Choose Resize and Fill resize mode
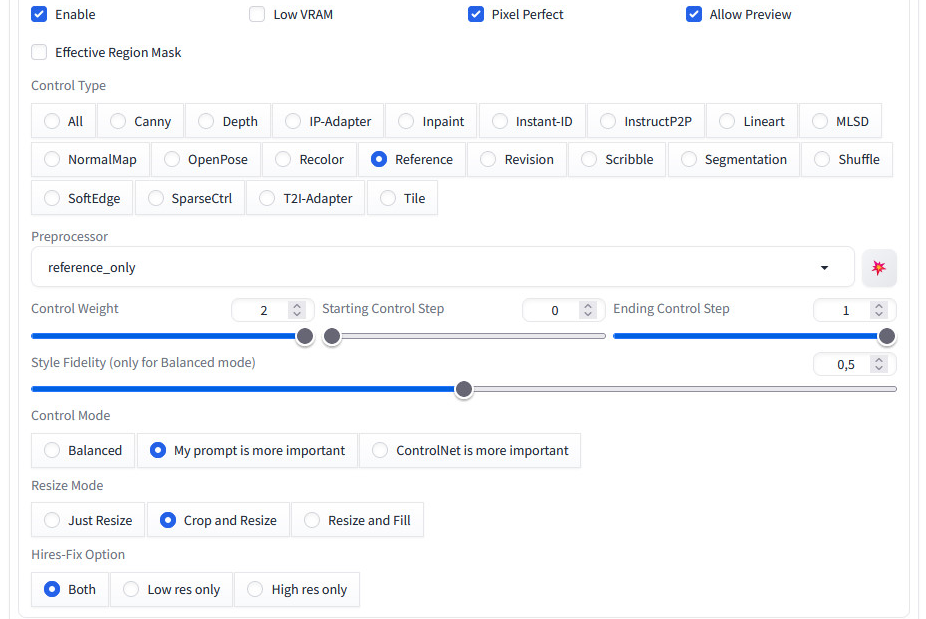 point(357,520)
